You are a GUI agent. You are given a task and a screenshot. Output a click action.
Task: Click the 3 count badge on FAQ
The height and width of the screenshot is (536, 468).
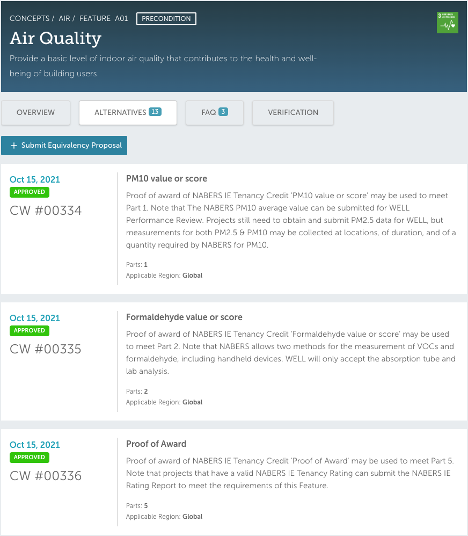tap(223, 112)
